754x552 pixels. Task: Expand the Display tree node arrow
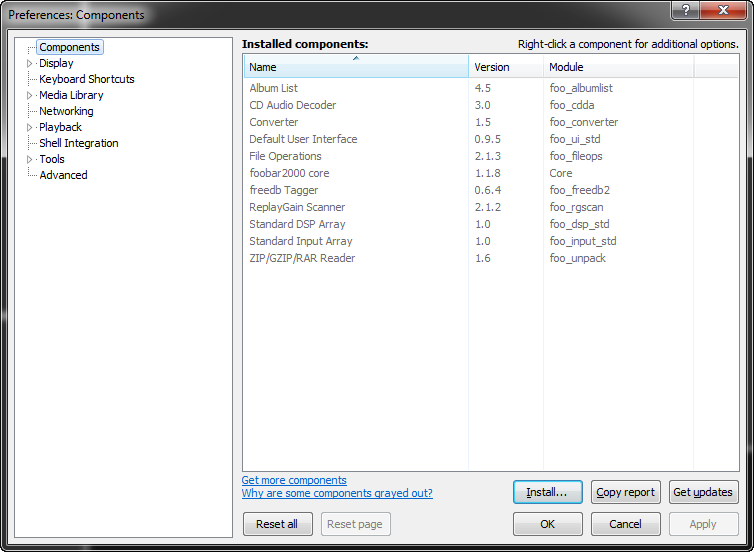[x=29, y=63]
